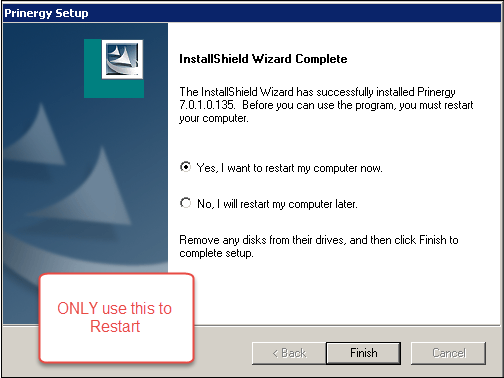Click the version number 7.0.1.0.135

click(x=207, y=105)
